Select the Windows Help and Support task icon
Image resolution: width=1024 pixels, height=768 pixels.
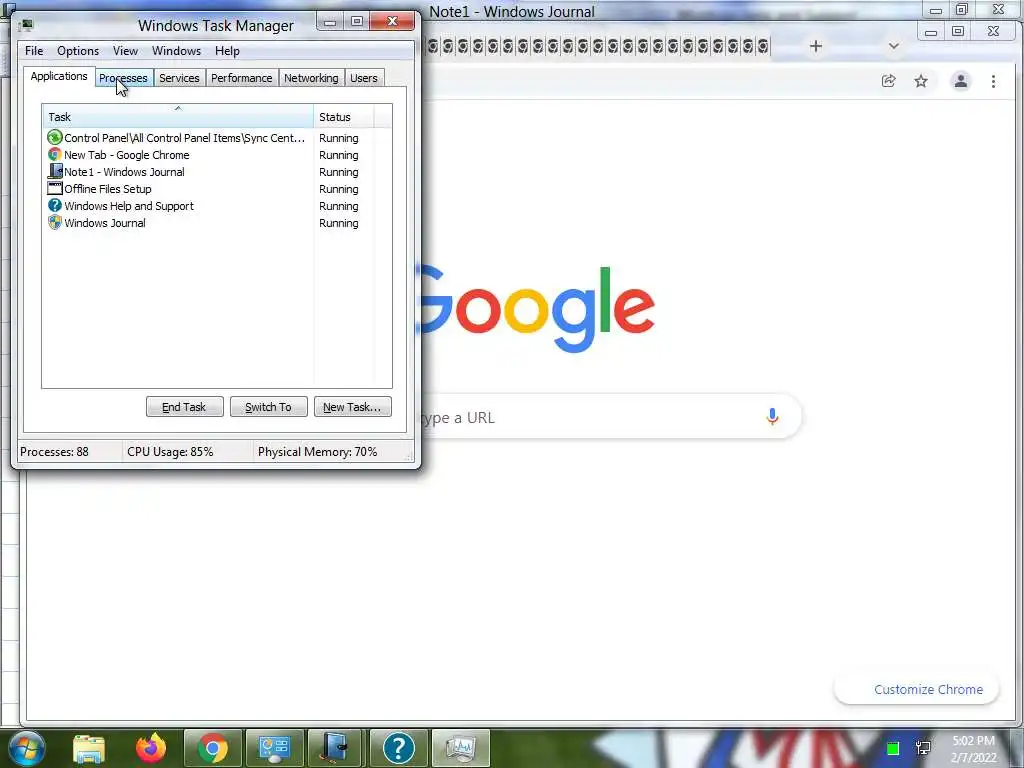[x=55, y=205]
